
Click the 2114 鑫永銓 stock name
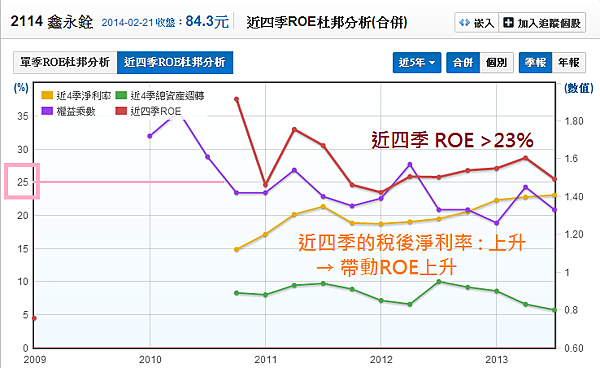coord(52,22)
